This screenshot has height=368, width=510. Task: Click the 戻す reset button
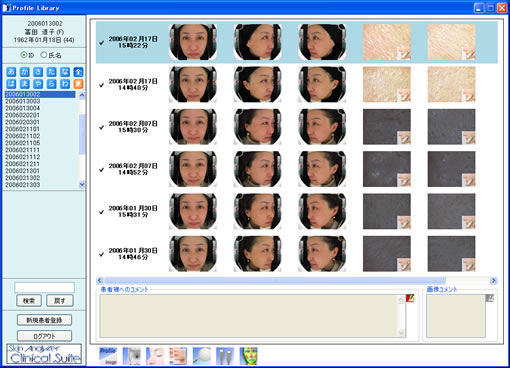click(x=60, y=301)
